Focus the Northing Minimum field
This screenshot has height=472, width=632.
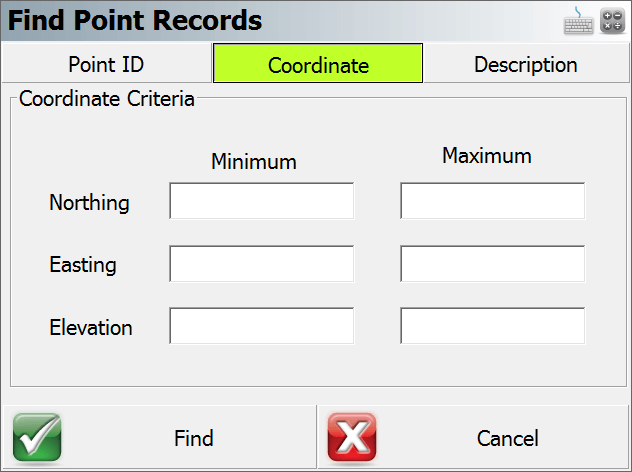(262, 201)
